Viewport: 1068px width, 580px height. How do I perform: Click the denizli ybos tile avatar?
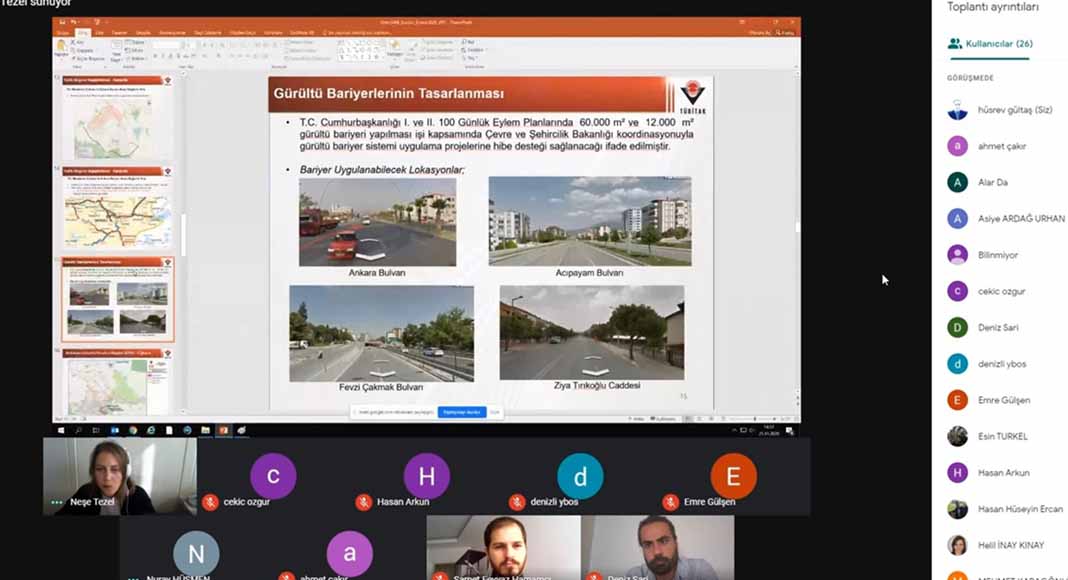pos(580,476)
